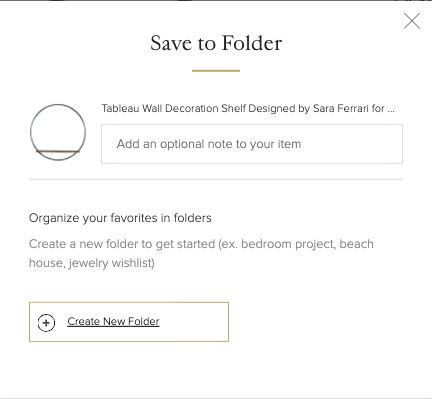This screenshot has height=399, width=432.
Task: Click the Tableau Wall Decoration Shelf title
Action: click(248, 108)
